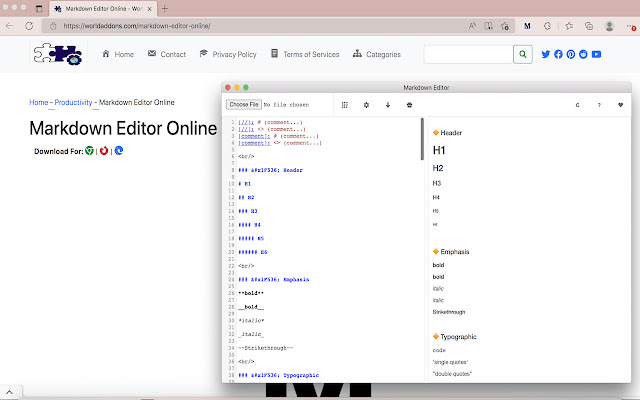Open the Categories menu
Image resolution: width=640 pixels, height=400 pixels.
pyautogui.click(x=377, y=54)
